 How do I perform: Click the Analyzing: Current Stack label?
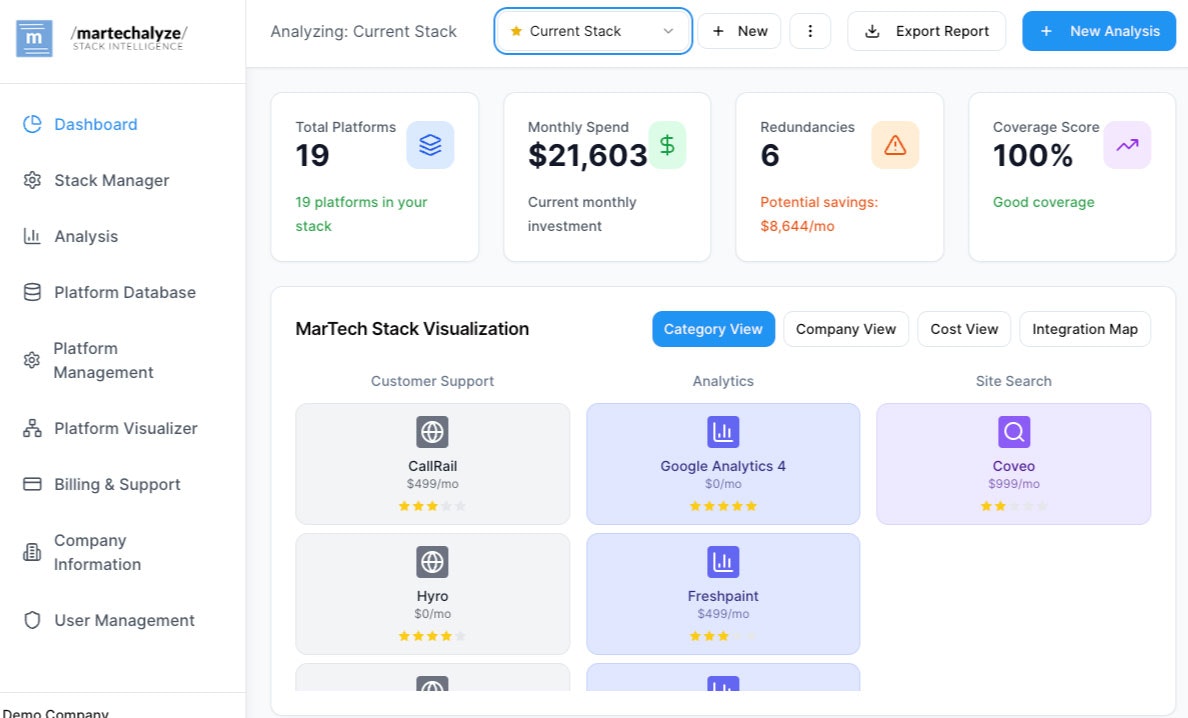pyautogui.click(x=364, y=31)
